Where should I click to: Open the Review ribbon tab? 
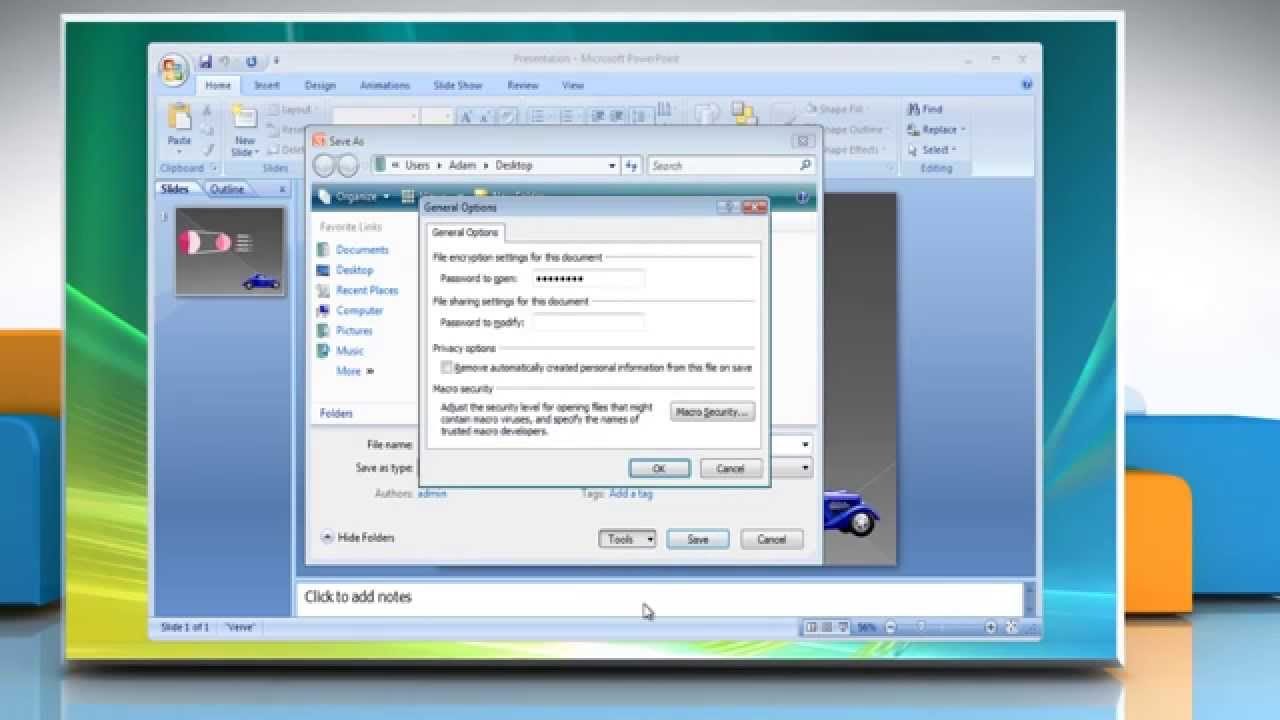(x=523, y=86)
